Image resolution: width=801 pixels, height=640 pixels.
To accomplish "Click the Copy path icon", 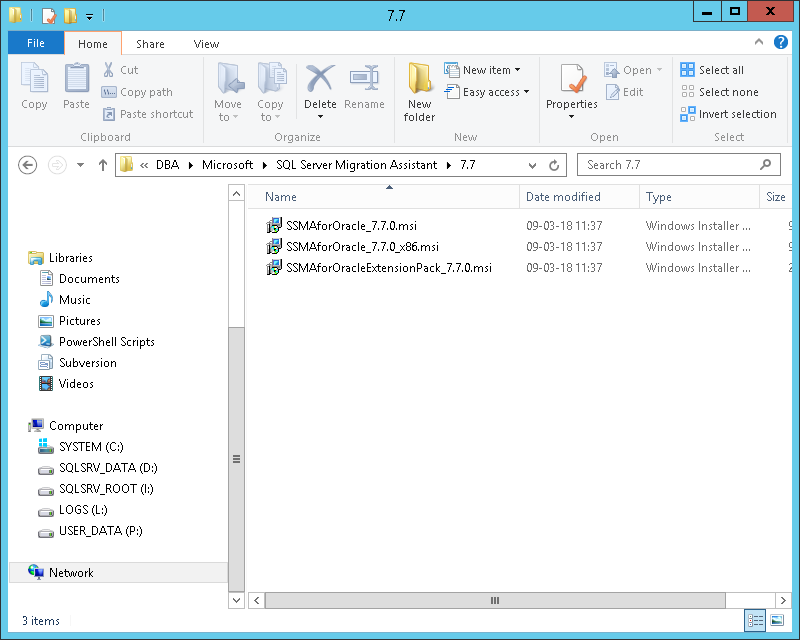I will point(109,92).
